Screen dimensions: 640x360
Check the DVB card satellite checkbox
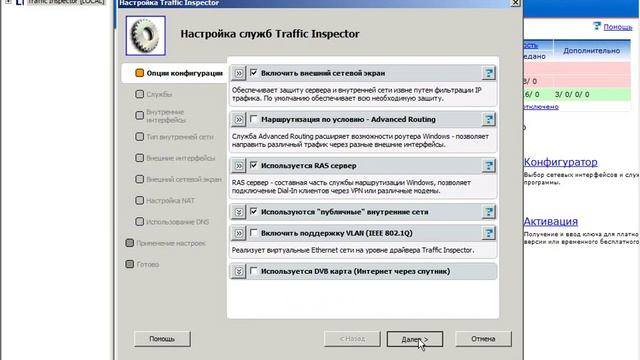pyautogui.click(x=253, y=271)
